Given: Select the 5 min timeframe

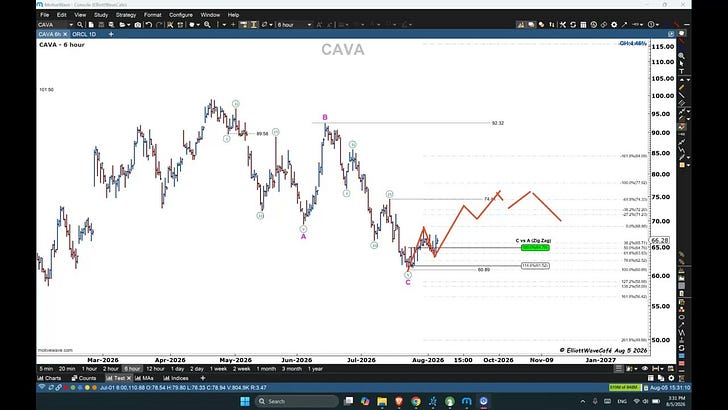Looking at the screenshot, I should (46, 369).
